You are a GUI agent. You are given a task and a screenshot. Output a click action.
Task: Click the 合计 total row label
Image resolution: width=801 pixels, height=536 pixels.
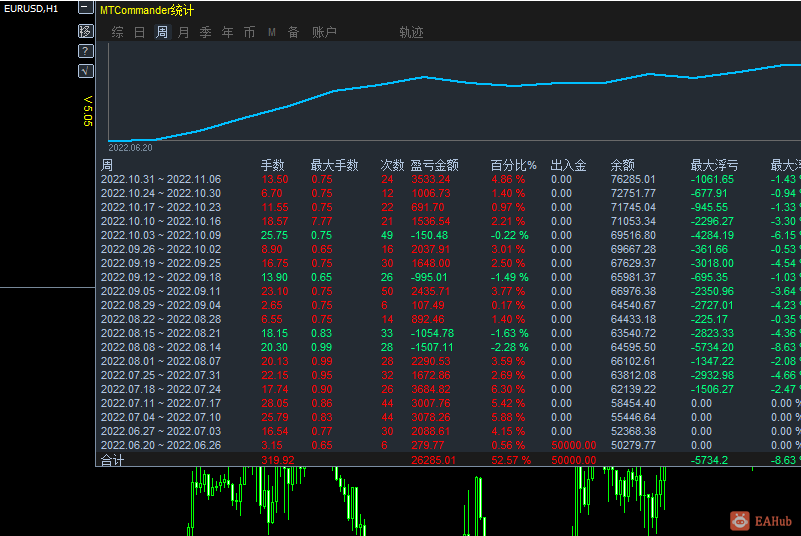click(x=112, y=460)
